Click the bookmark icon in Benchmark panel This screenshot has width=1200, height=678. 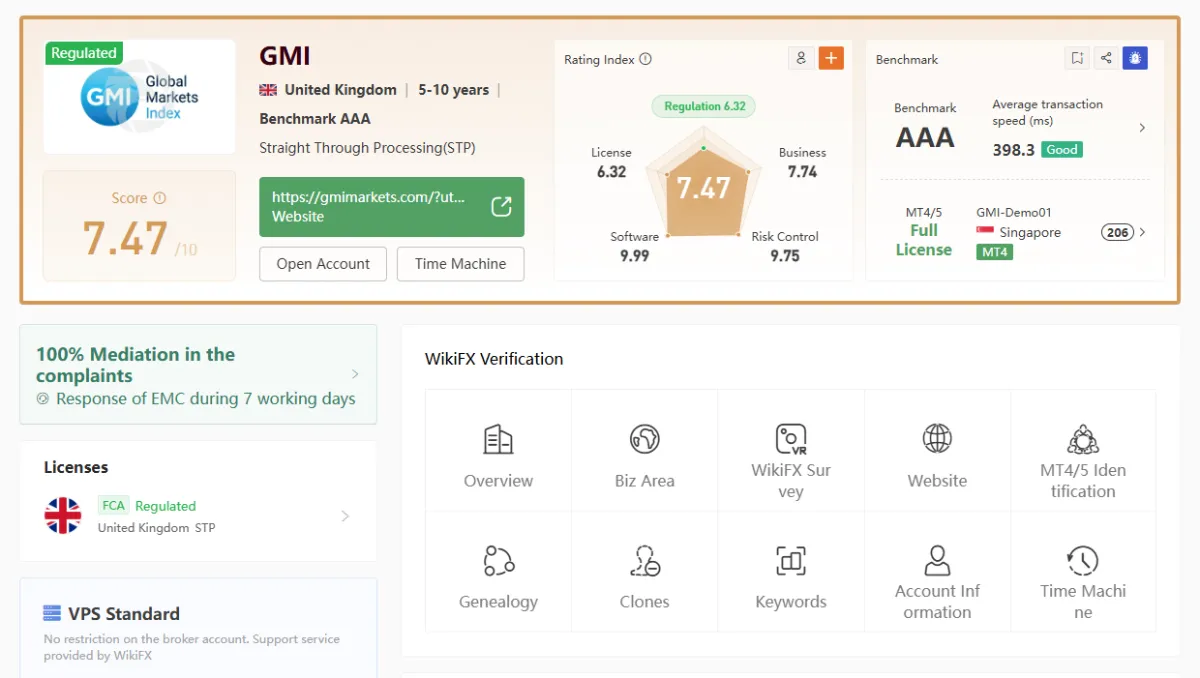(x=1077, y=58)
